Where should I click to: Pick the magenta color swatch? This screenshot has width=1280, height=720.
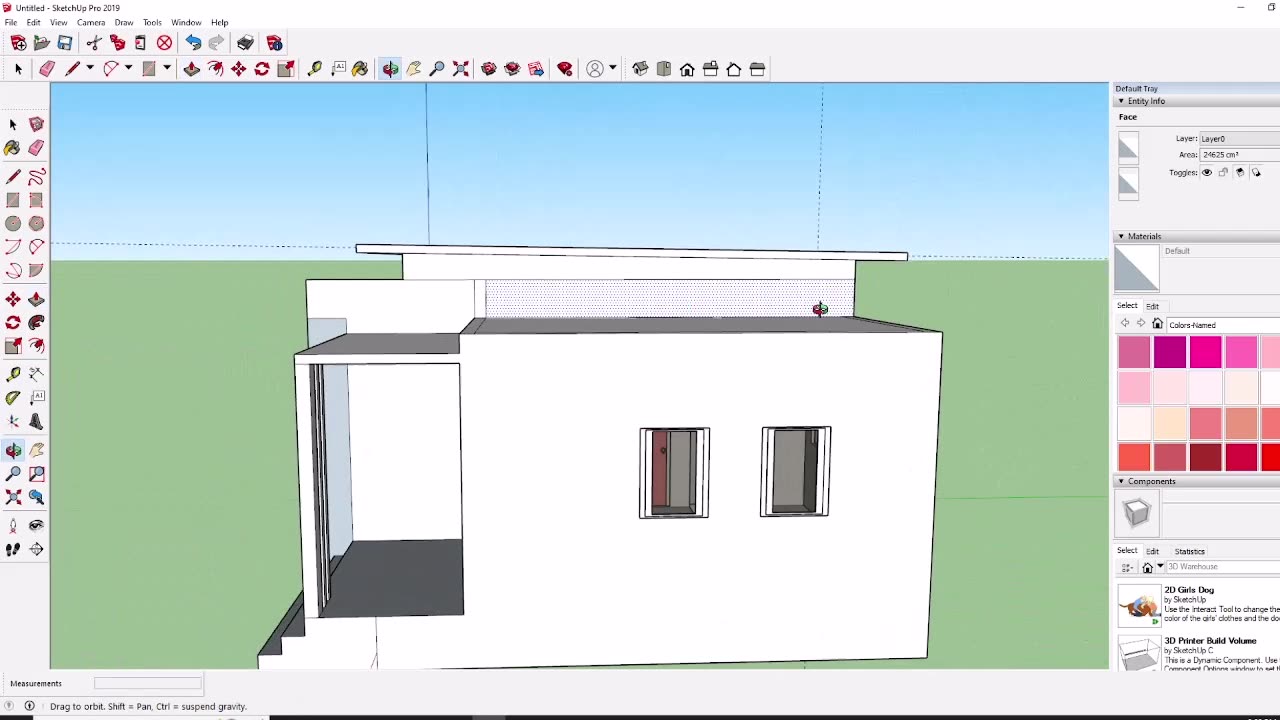click(x=1170, y=352)
